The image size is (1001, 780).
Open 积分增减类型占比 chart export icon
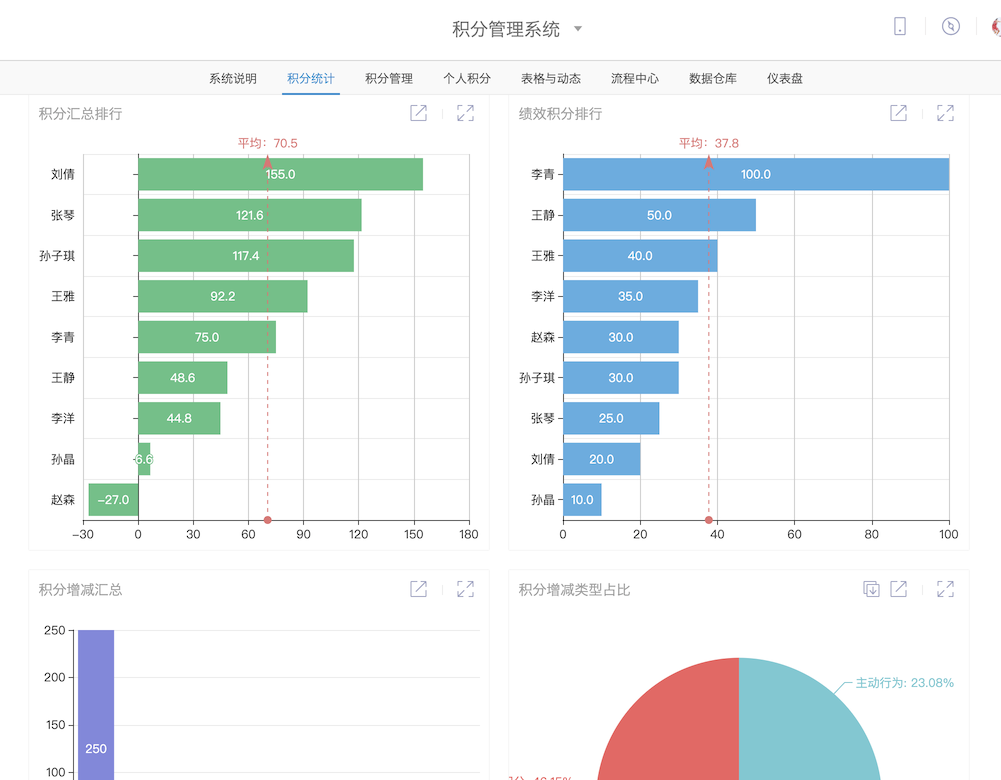898,589
